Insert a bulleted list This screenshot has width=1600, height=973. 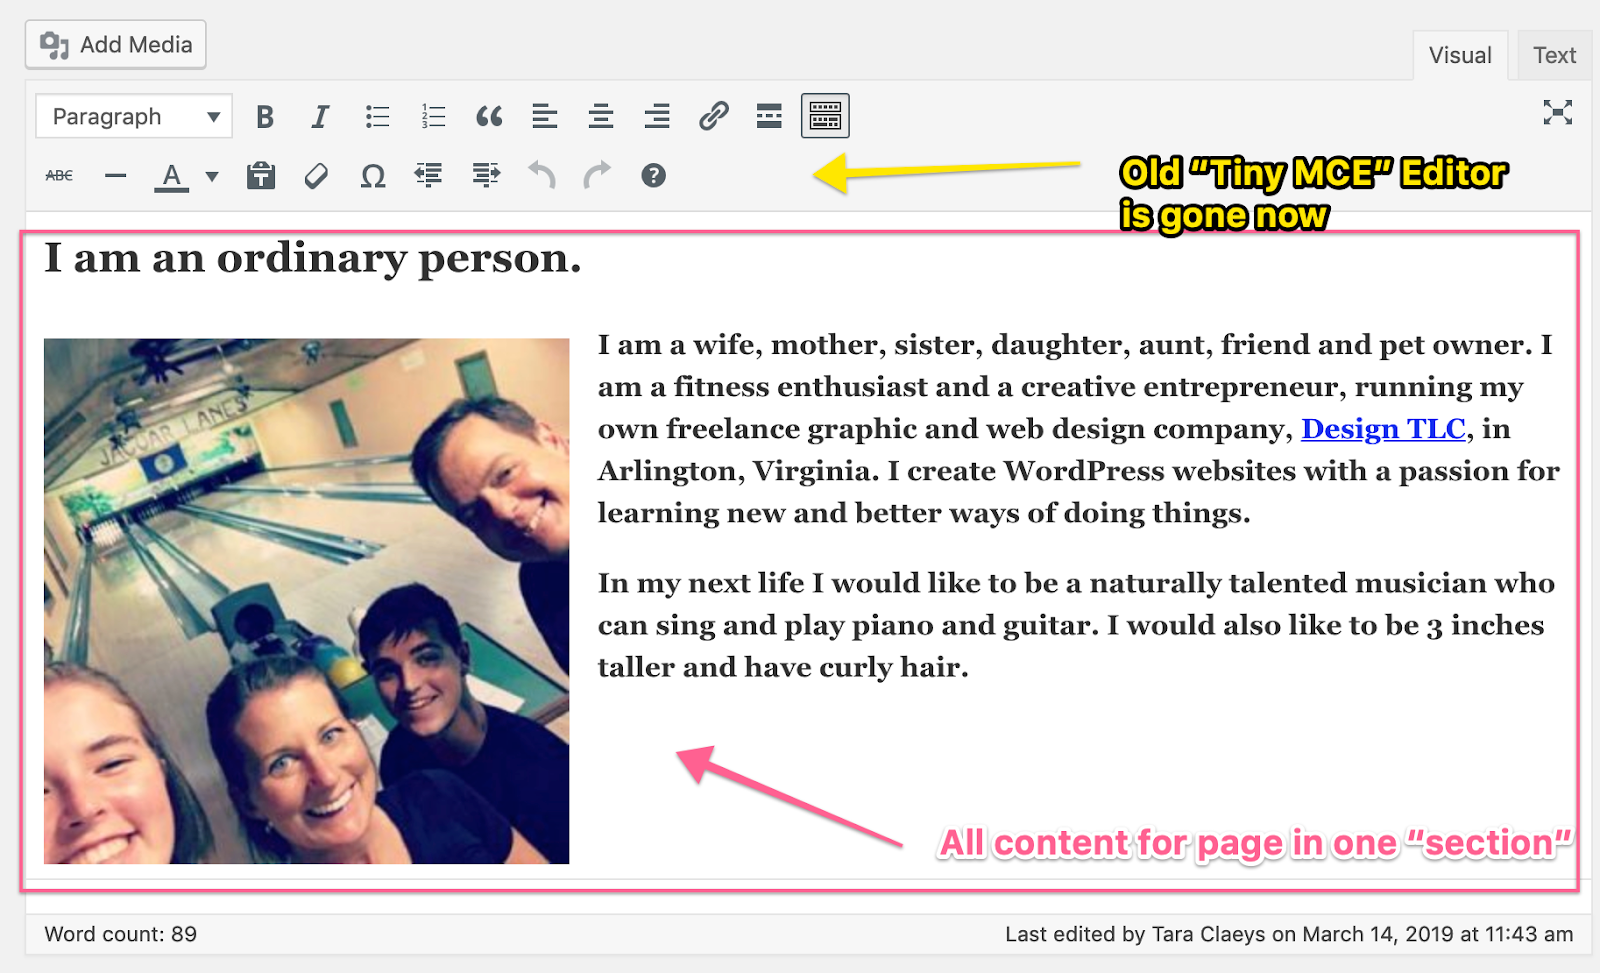click(377, 117)
